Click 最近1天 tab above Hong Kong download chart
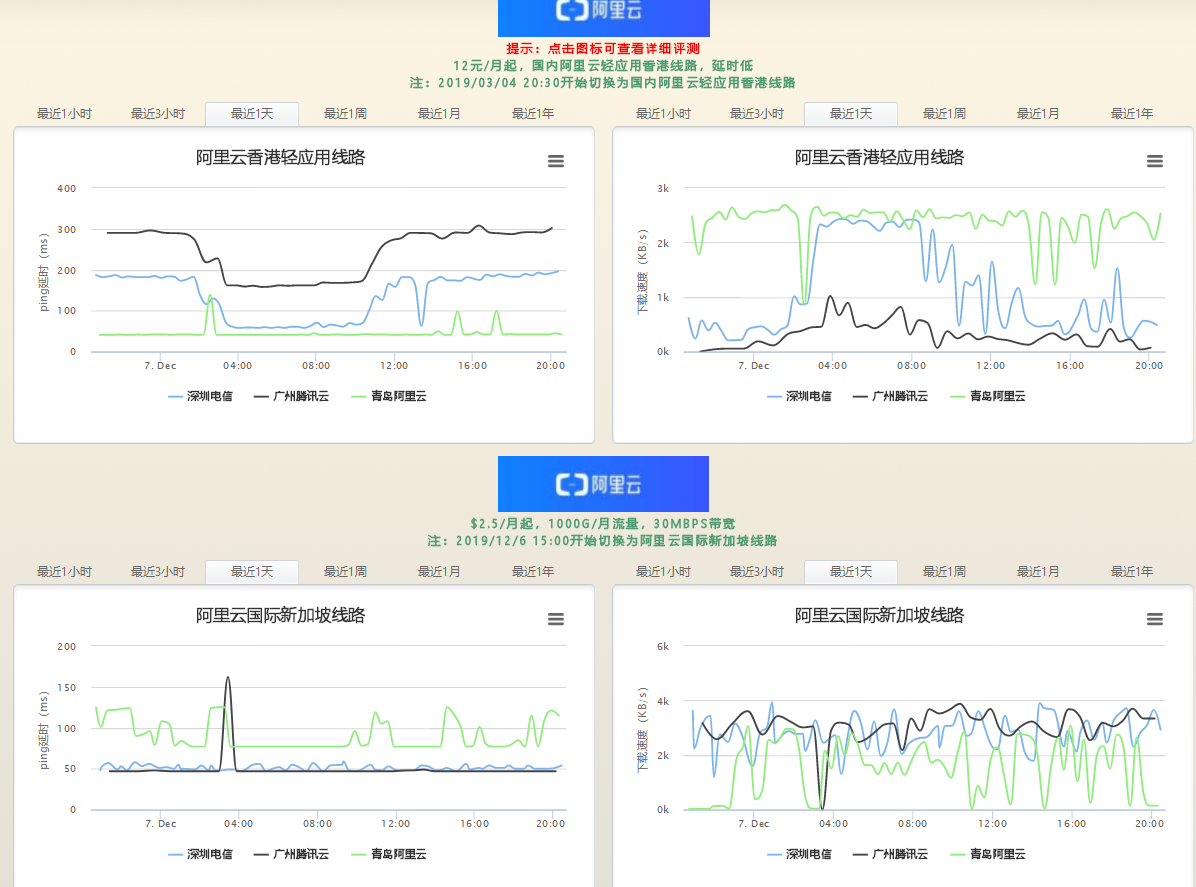The image size is (1196, 887). [x=850, y=114]
